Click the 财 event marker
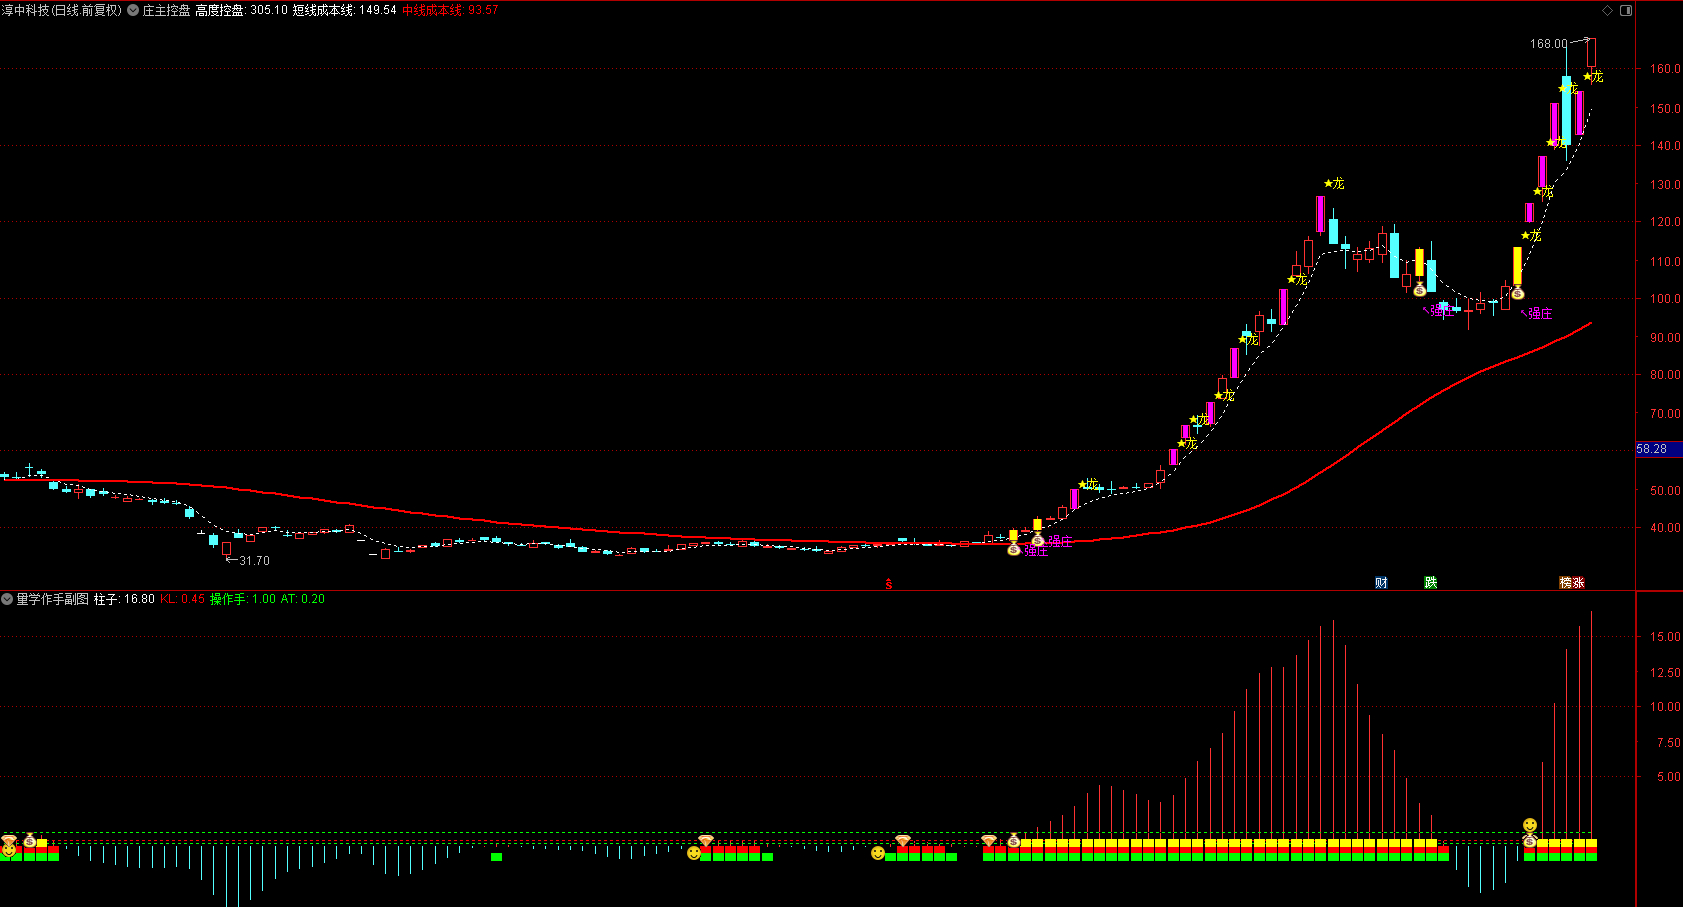The height and width of the screenshot is (907, 1683). 1381,583
